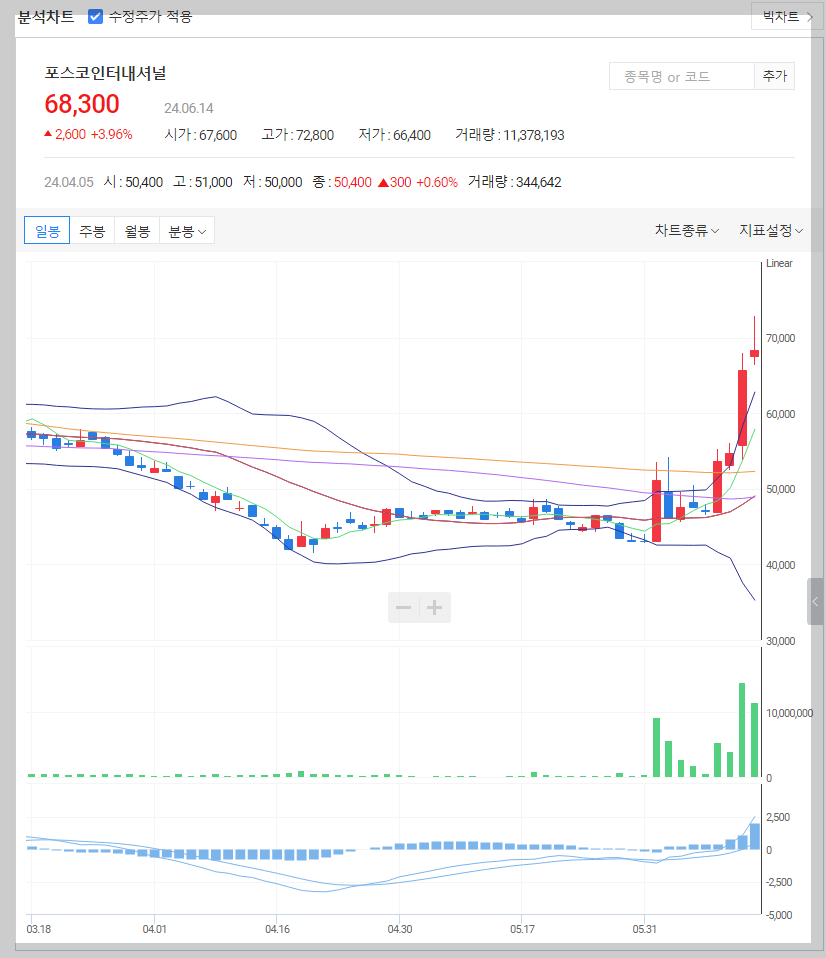Click the 고가 : 72,800 value
Image resolution: width=826 pixels, height=958 pixels.
point(298,134)
